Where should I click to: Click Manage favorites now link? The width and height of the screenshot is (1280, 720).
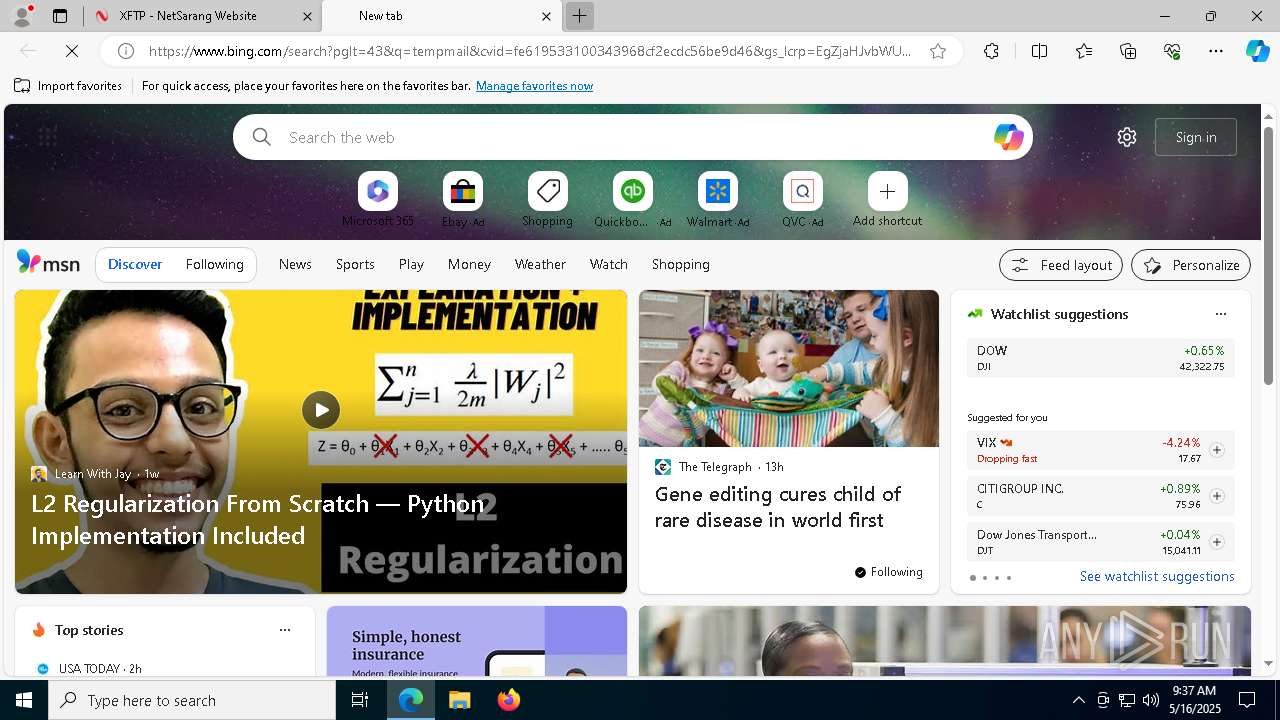pos(534,86)
